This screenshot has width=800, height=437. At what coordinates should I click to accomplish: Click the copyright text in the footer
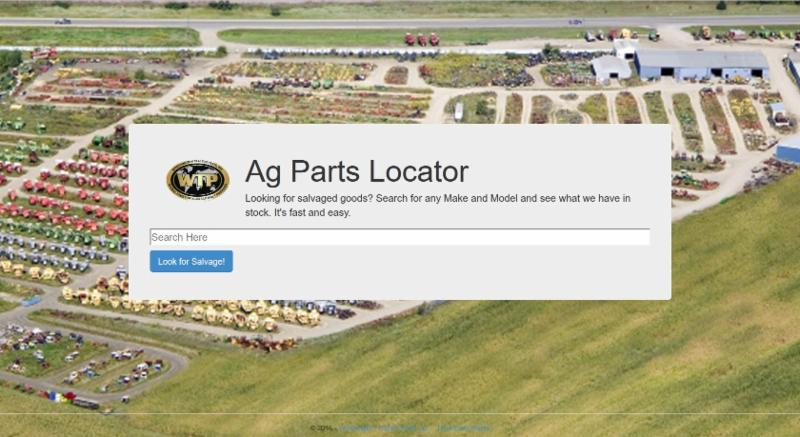[x=321, y=428]
